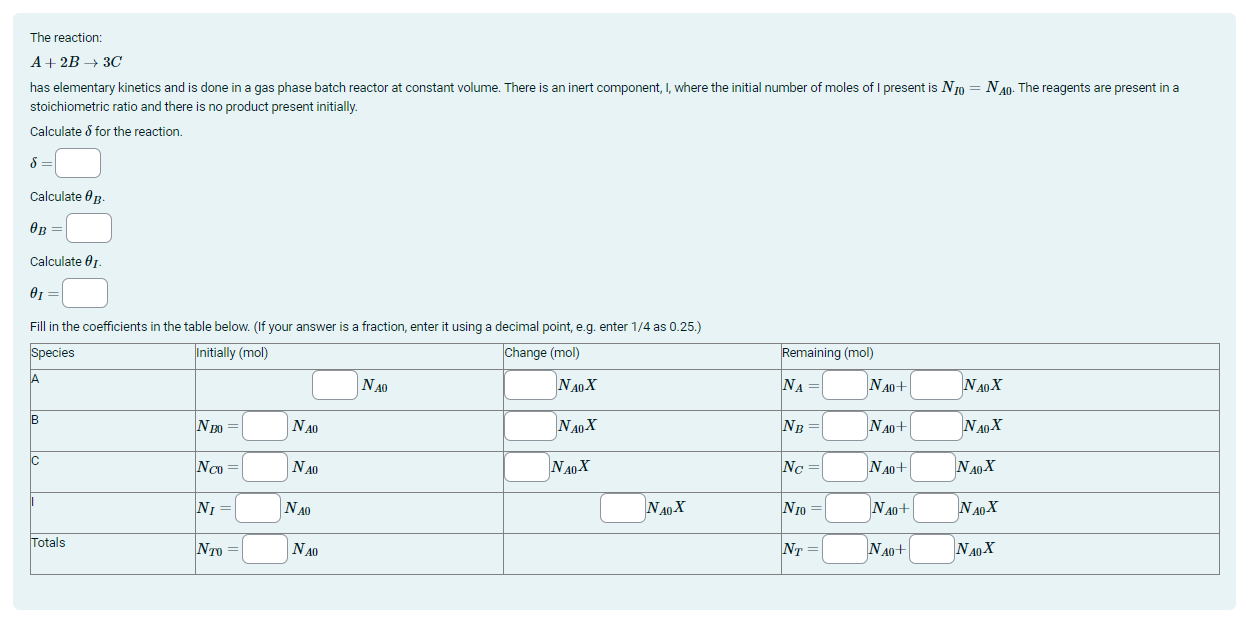Click the NT0 Totals coefficient box
The height and width of the screenshot is (632, 1242).
click(x=263, y=548)
